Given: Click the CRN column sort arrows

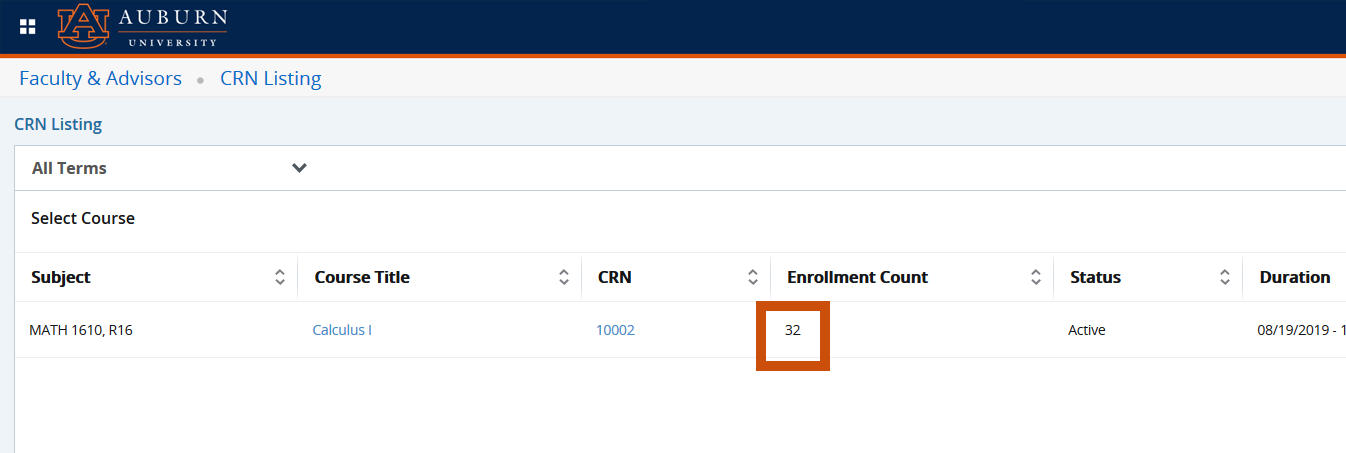Looking at the screenshot, I should 753,278.
